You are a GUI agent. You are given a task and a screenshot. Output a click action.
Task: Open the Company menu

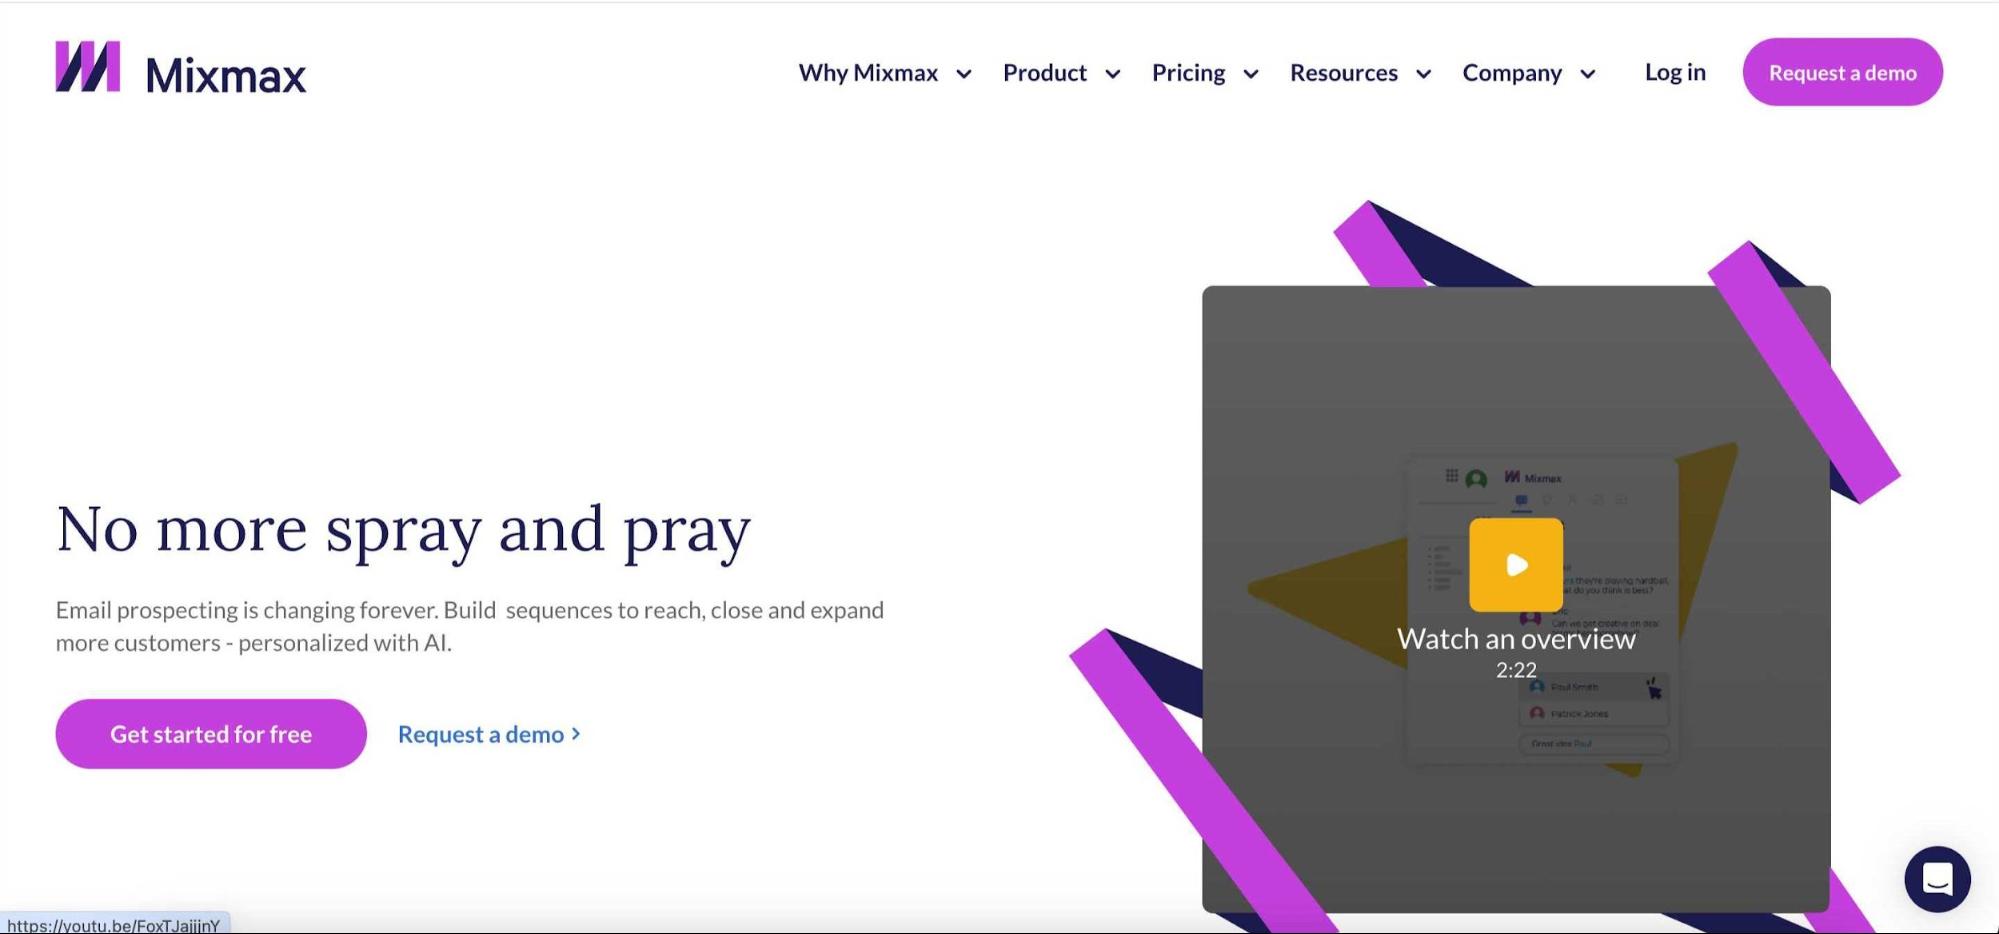[1511, 73]
